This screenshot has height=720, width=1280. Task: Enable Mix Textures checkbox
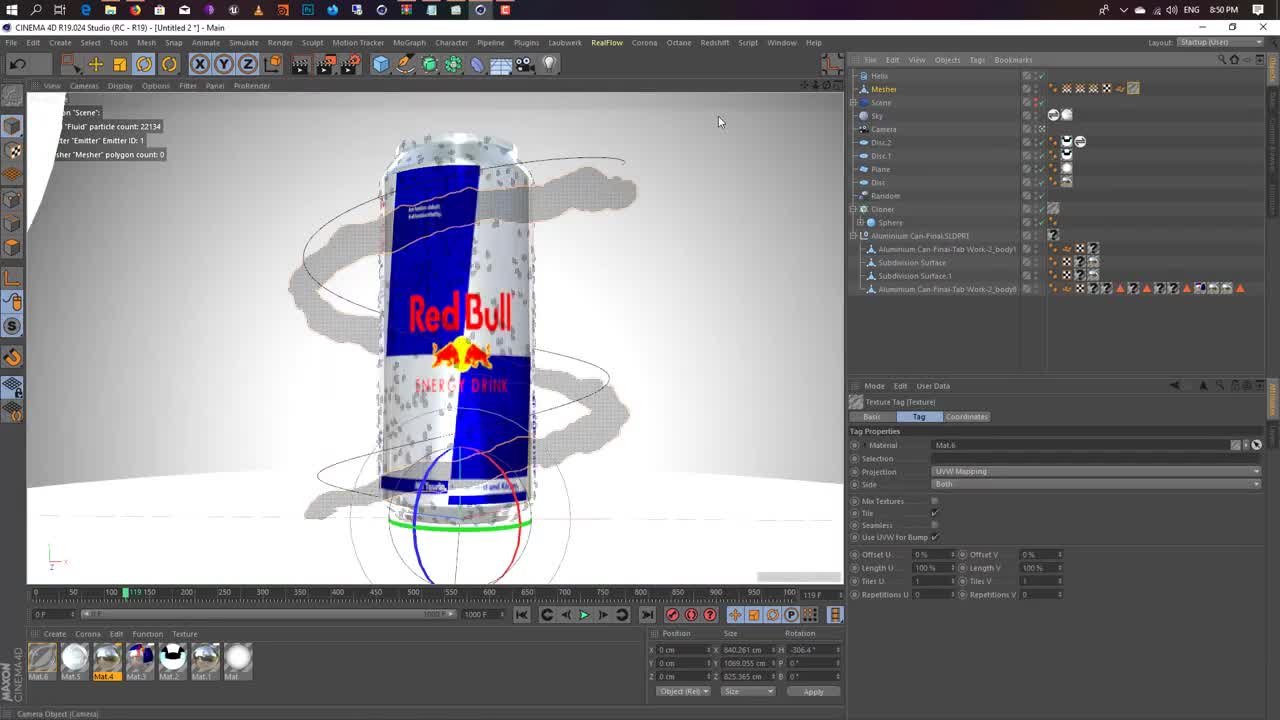[934, 501]
